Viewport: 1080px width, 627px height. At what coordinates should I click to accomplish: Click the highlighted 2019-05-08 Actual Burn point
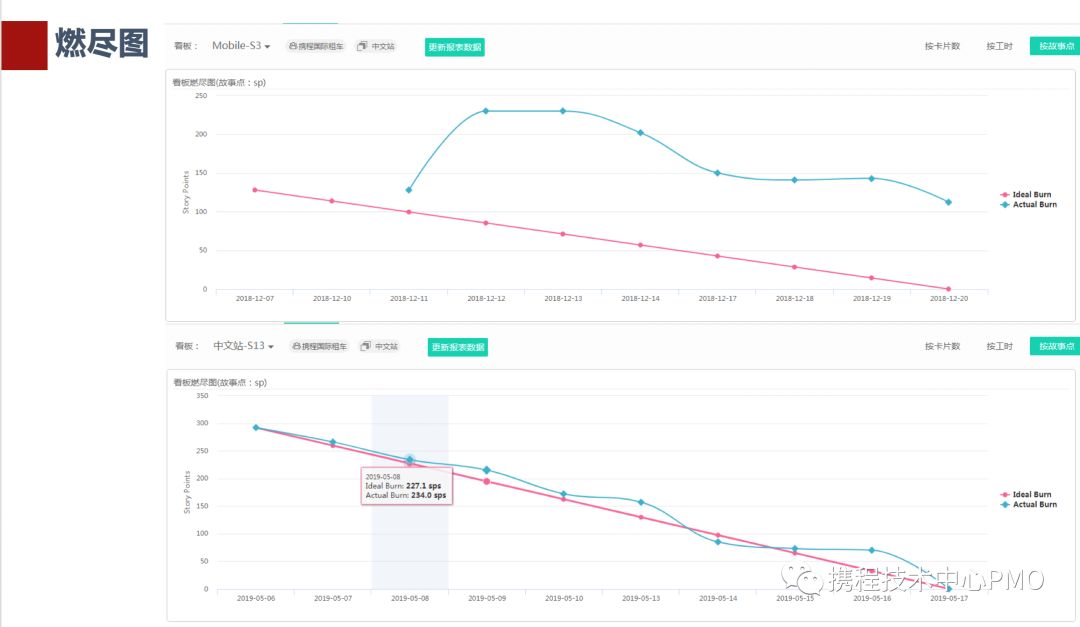[410, 459]
